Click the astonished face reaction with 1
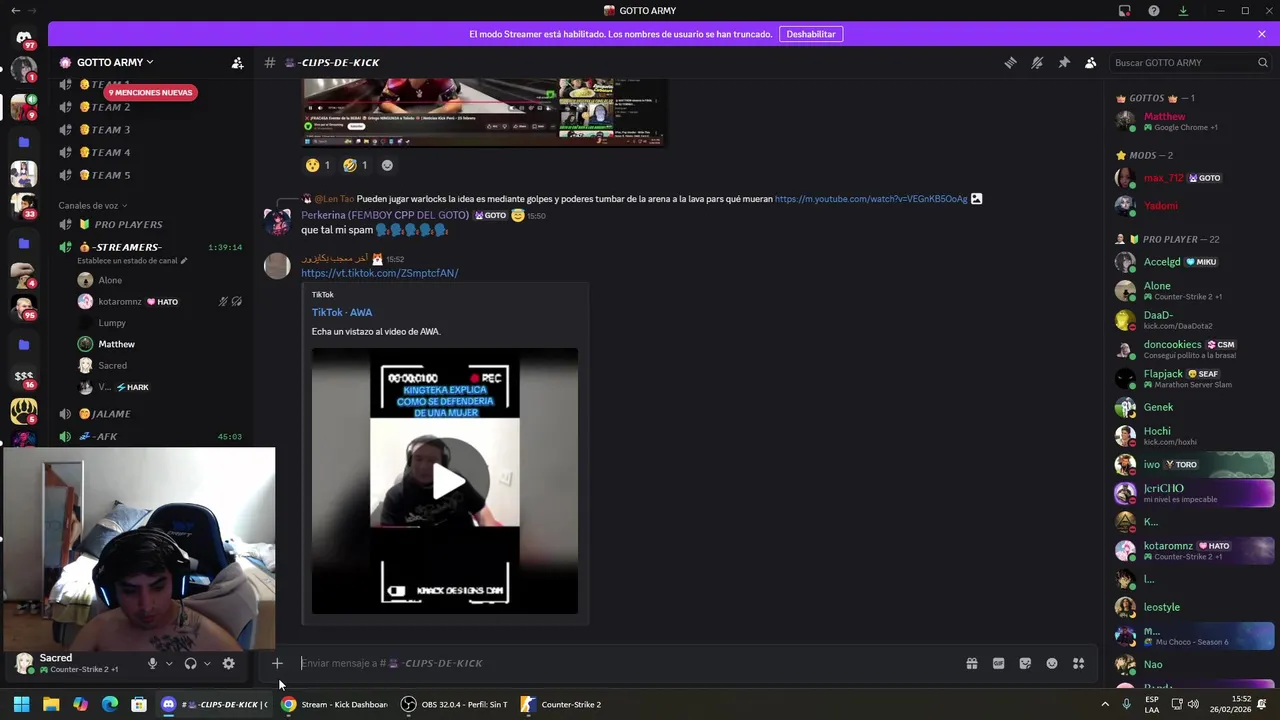This screenshot has height=720, width=1280. (319, 165)
